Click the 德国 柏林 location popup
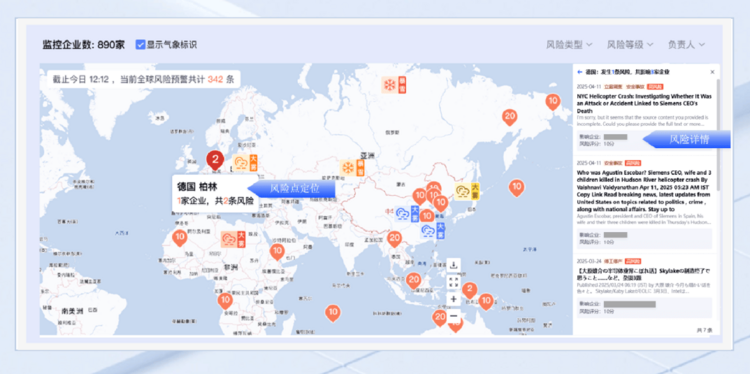The height and width of the screenshot is (374, 750). pos(215,194)
